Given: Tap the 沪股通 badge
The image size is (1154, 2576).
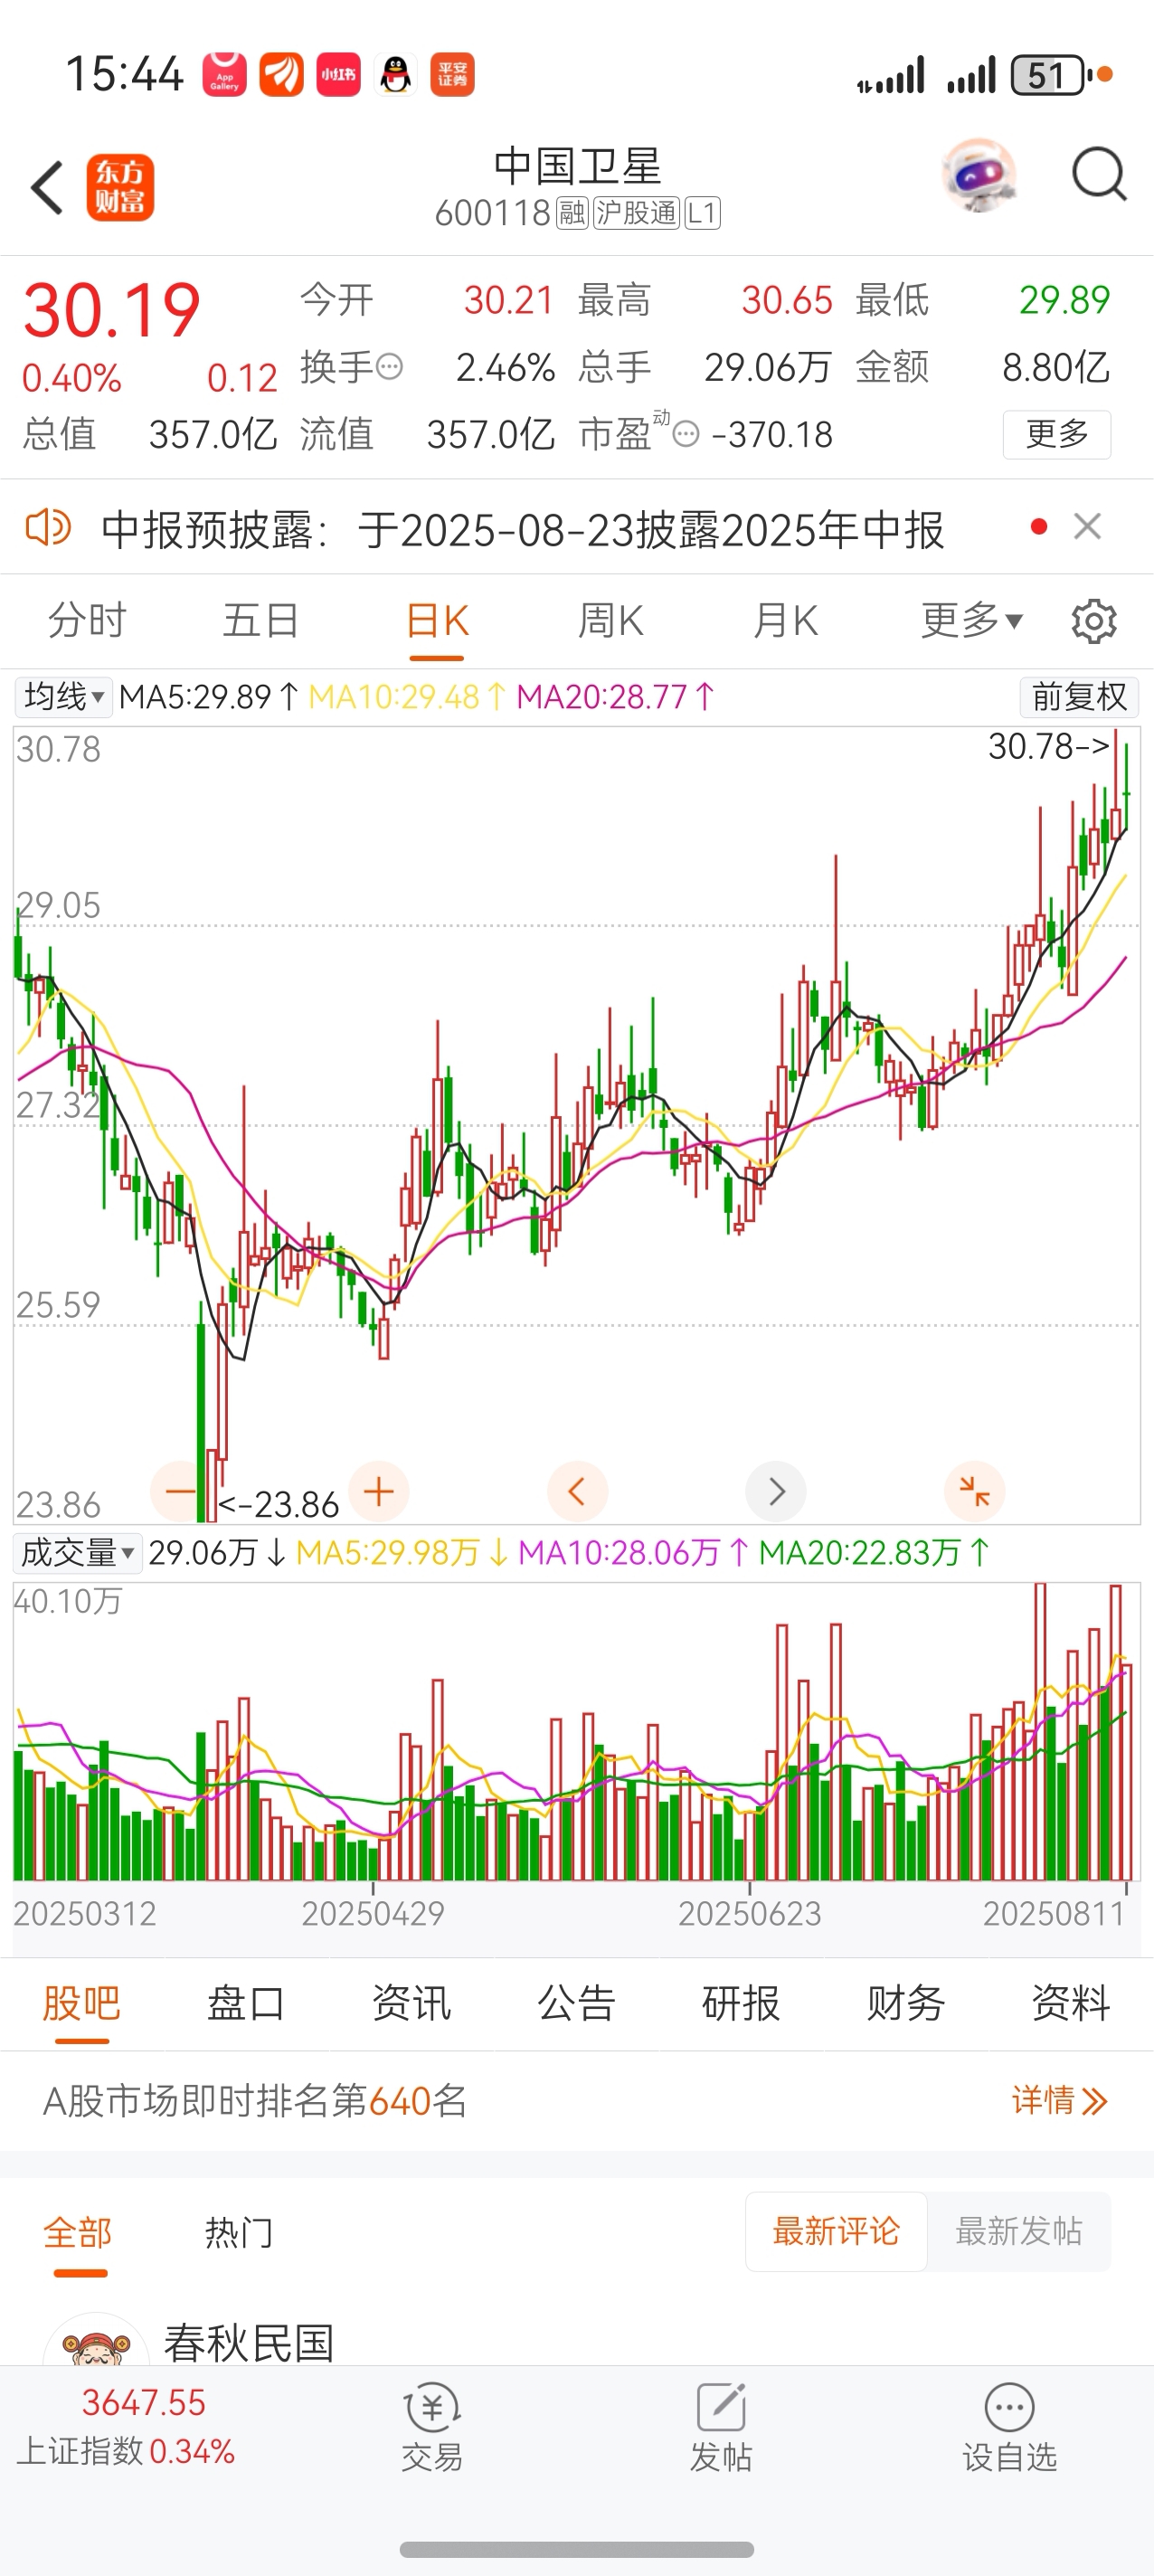Looking at the screenshot, I should point(636,213).
